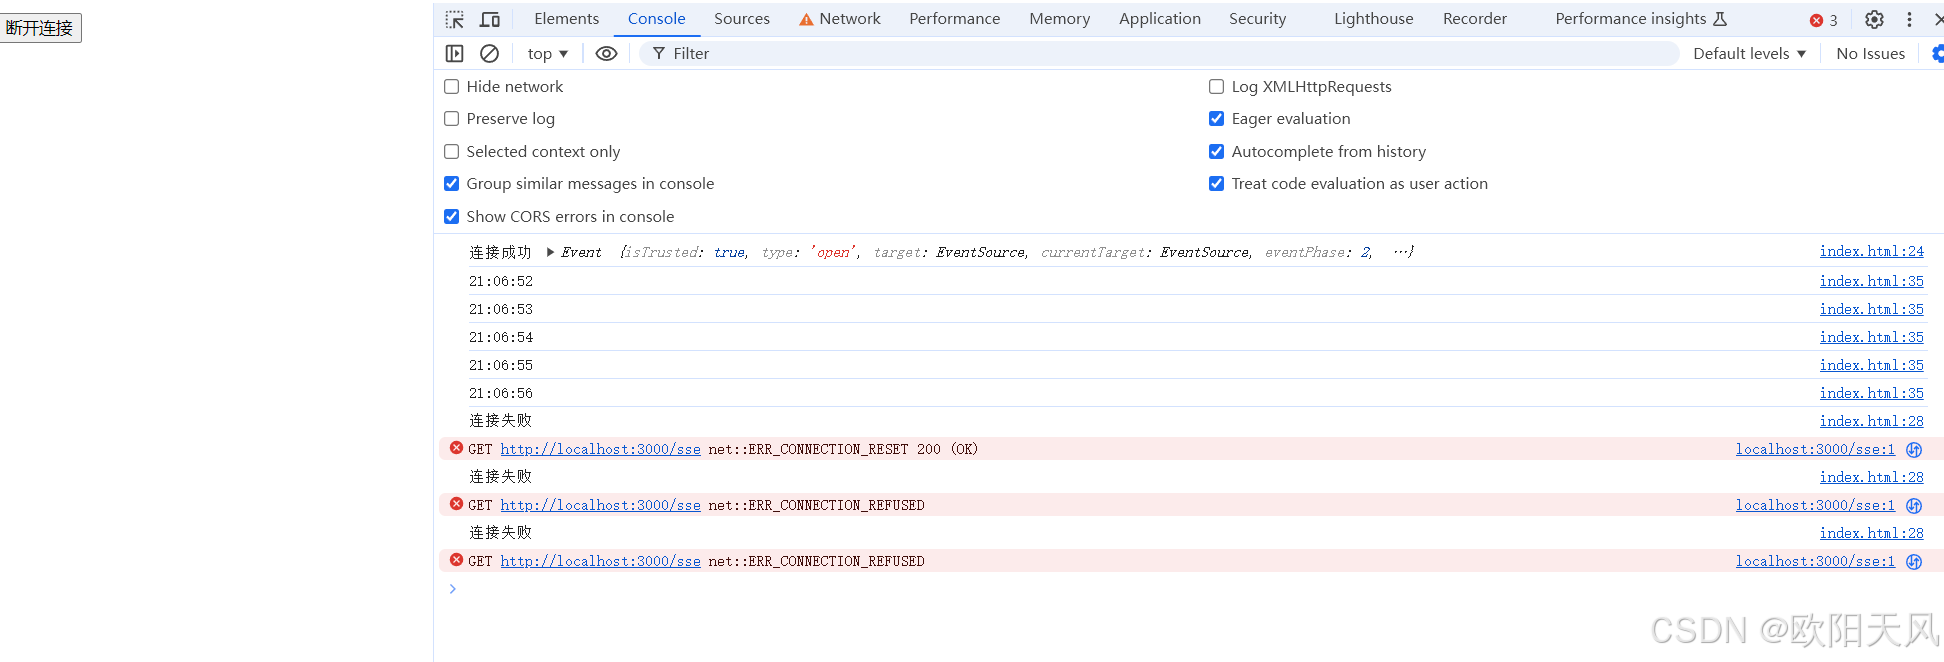Screen dimensions: 1944x662
Task: Open index.html:35 link for 21:06:56
Action: pyautogui.click(x=1872, y=394)
